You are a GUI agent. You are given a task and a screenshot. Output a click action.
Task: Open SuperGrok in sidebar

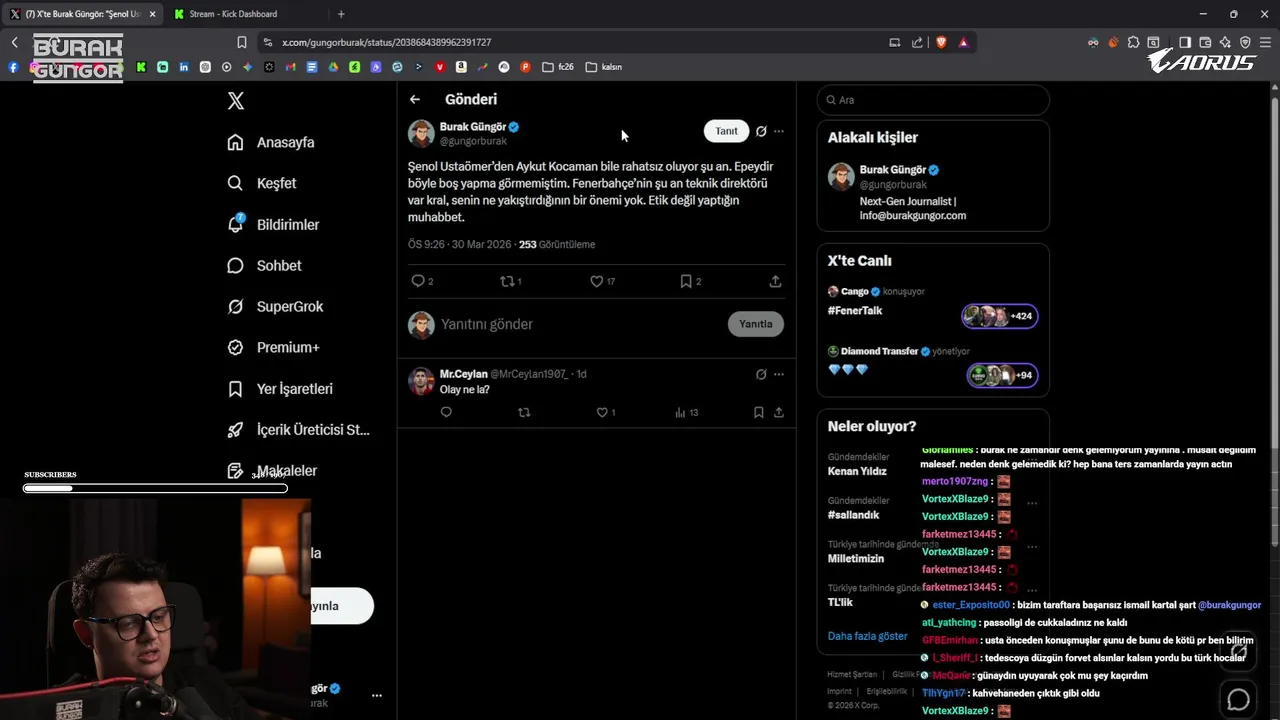click(275, 306)
